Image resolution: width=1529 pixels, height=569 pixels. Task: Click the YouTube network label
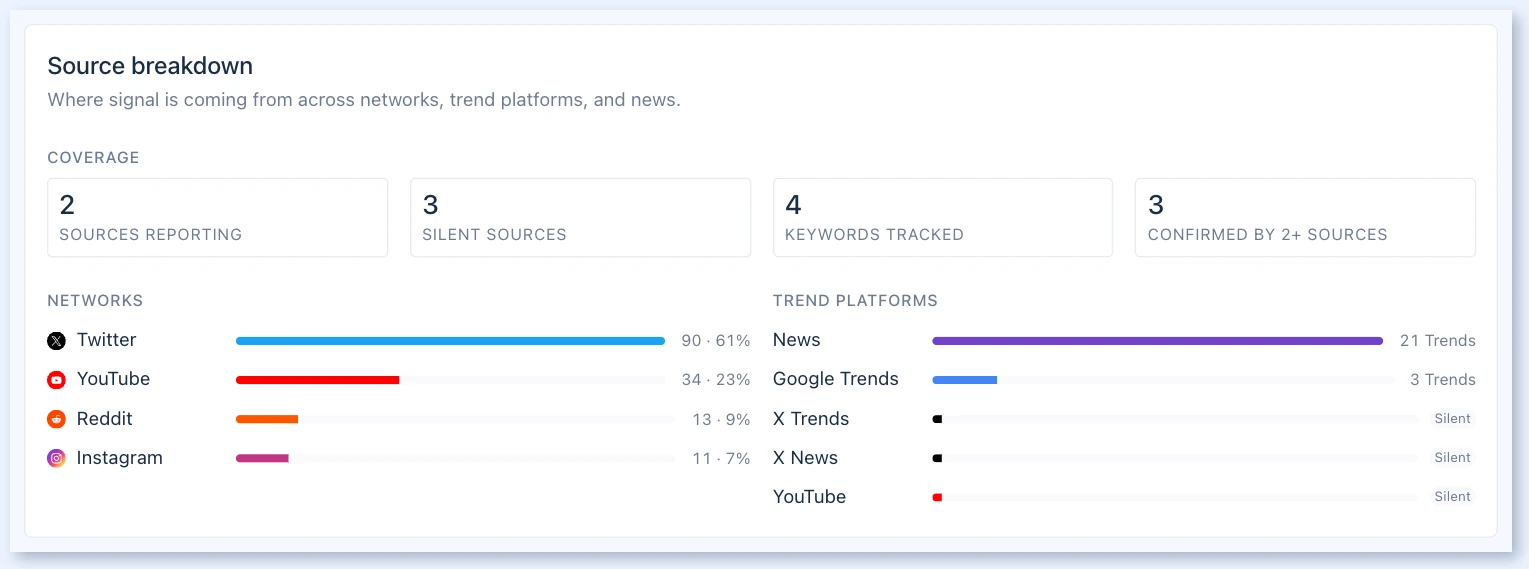(113, 379)
